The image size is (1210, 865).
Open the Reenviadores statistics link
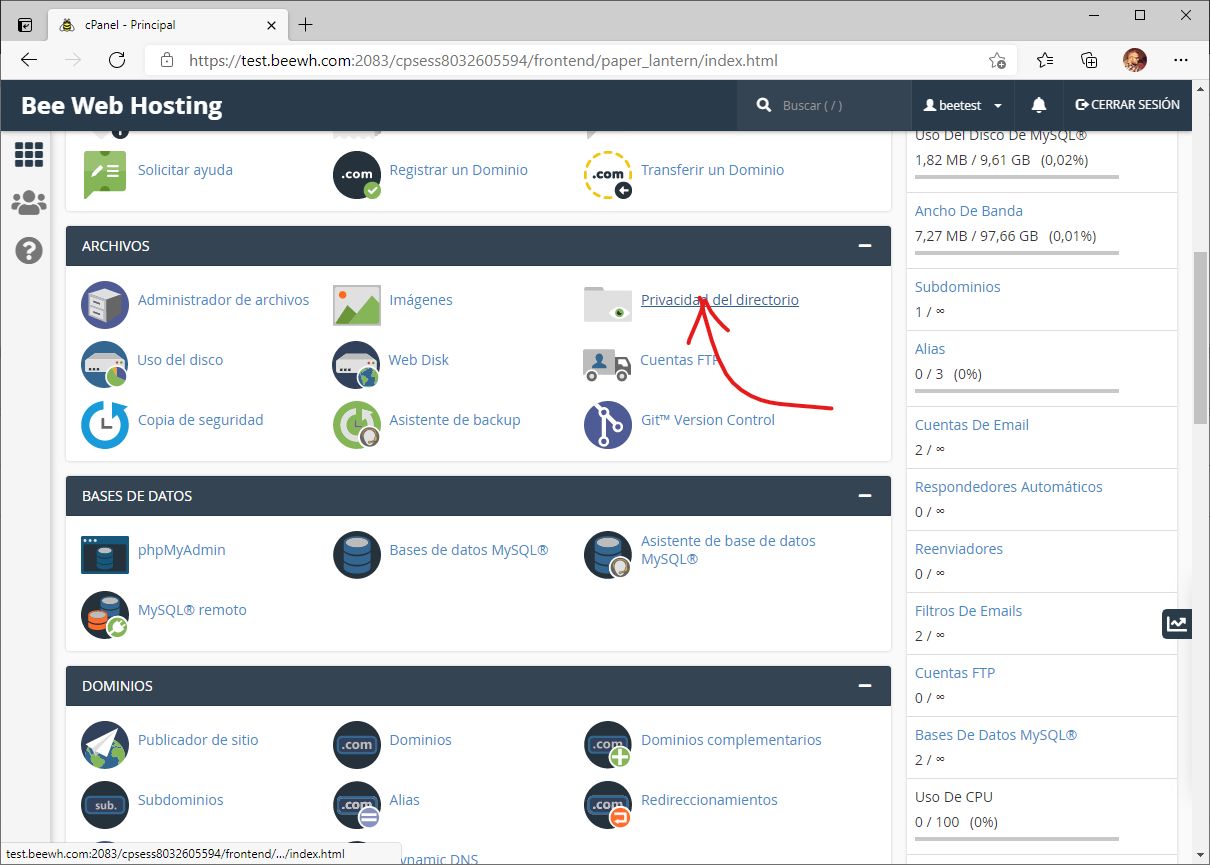click(x=959, y=549)
